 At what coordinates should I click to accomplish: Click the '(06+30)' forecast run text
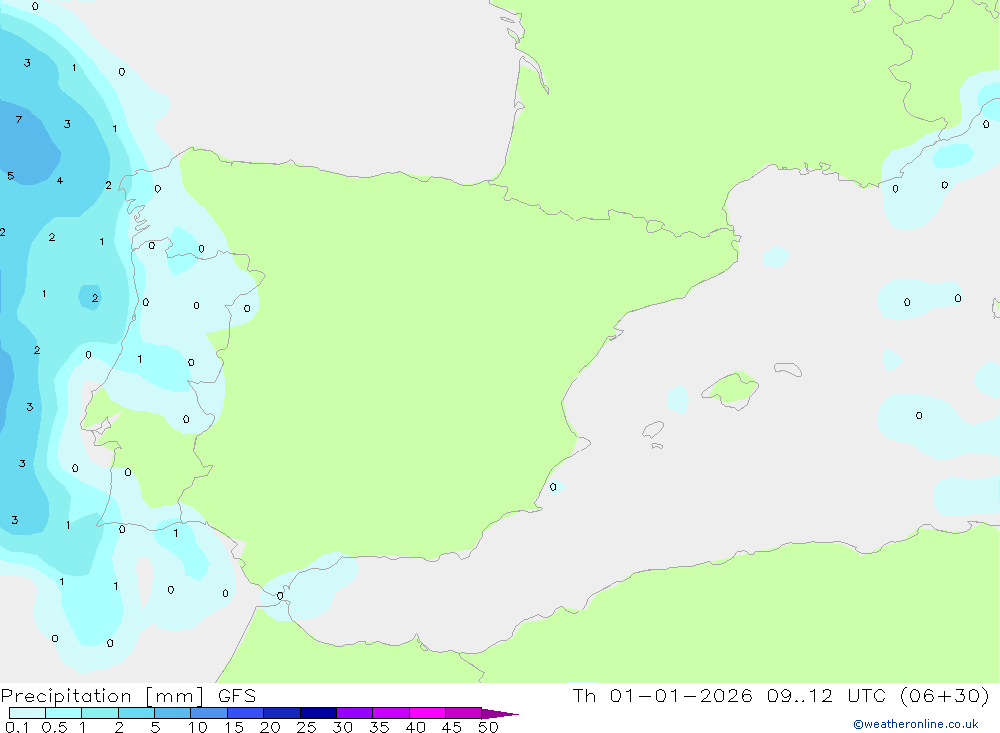[x=945, y=695]
